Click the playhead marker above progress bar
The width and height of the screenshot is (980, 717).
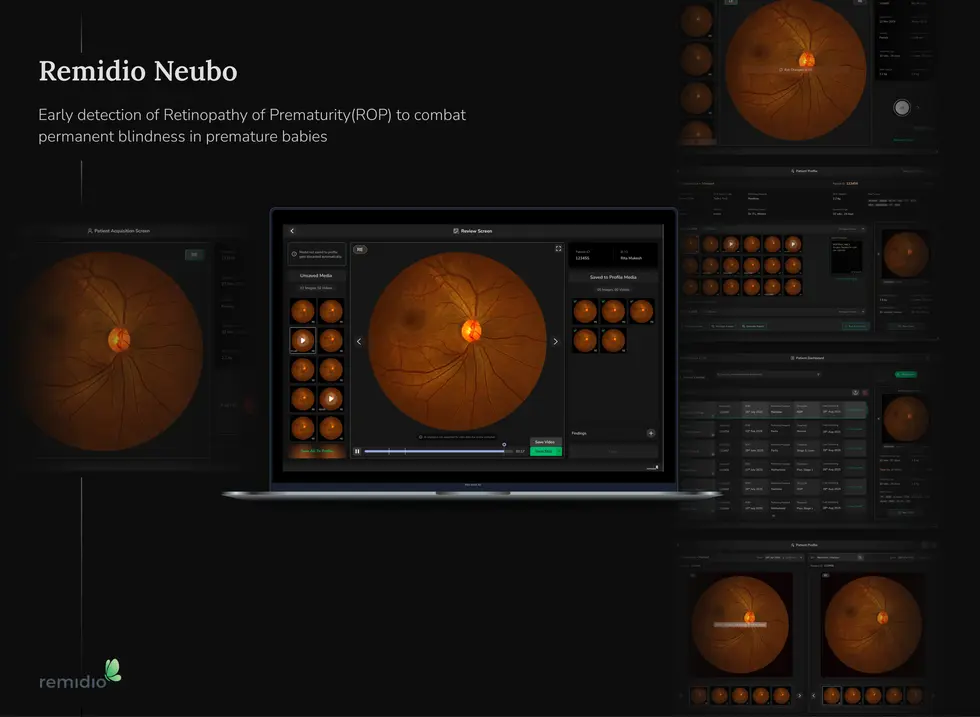(504, 444)
